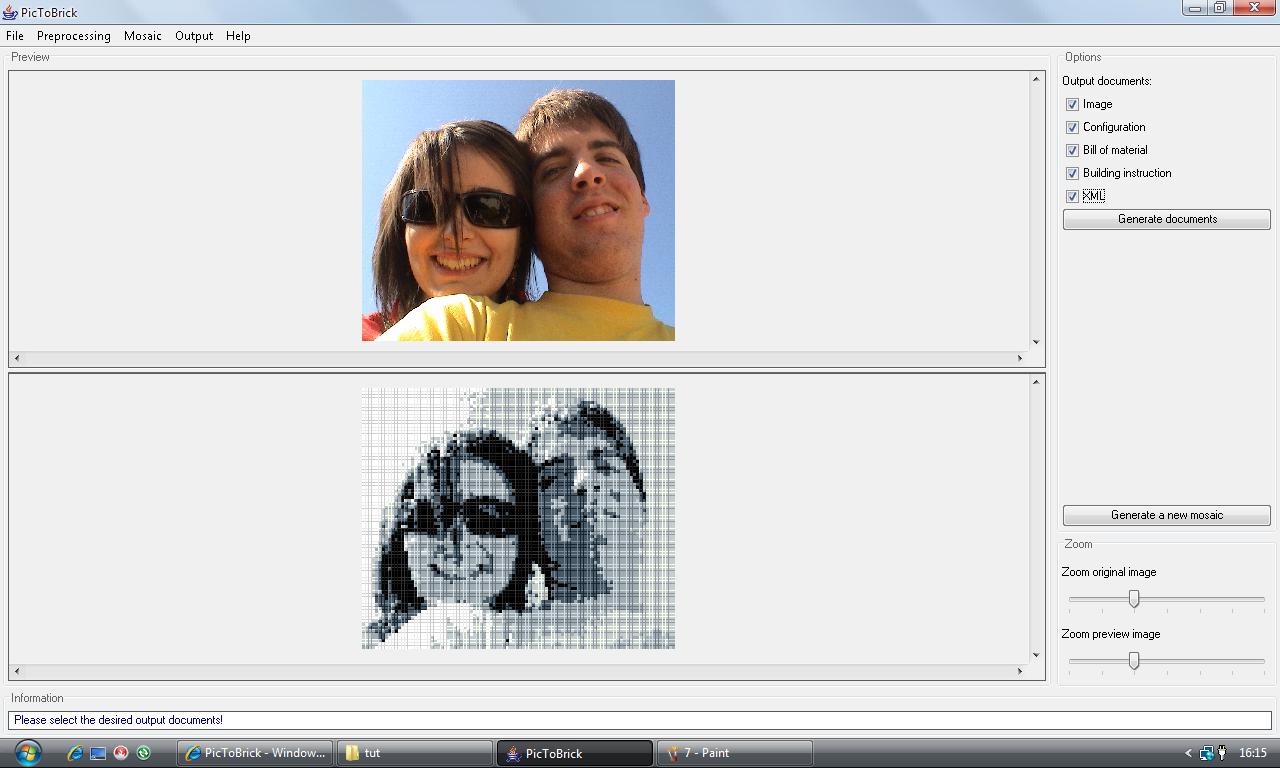Click down arrow of original image vertical scrollbar

[x=1037, y=343]
